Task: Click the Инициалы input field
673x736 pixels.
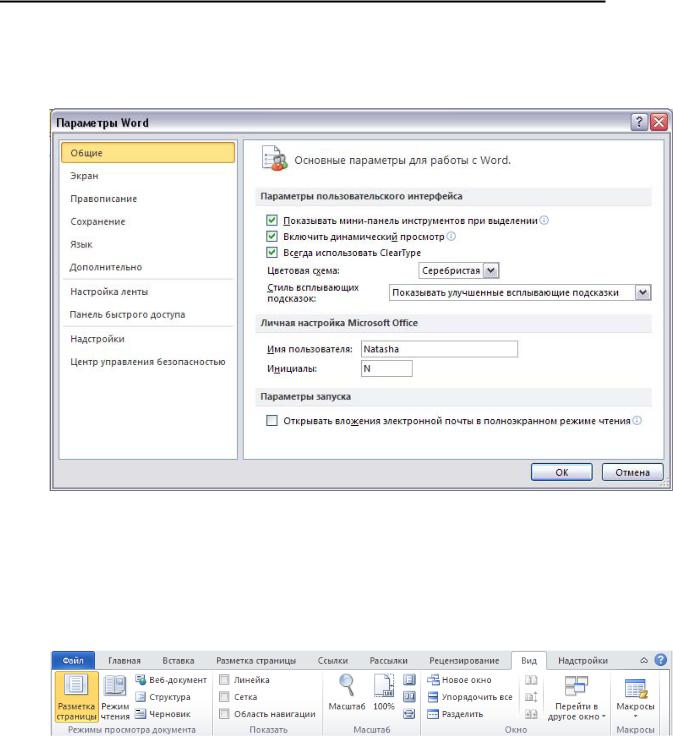Action: 387,368
